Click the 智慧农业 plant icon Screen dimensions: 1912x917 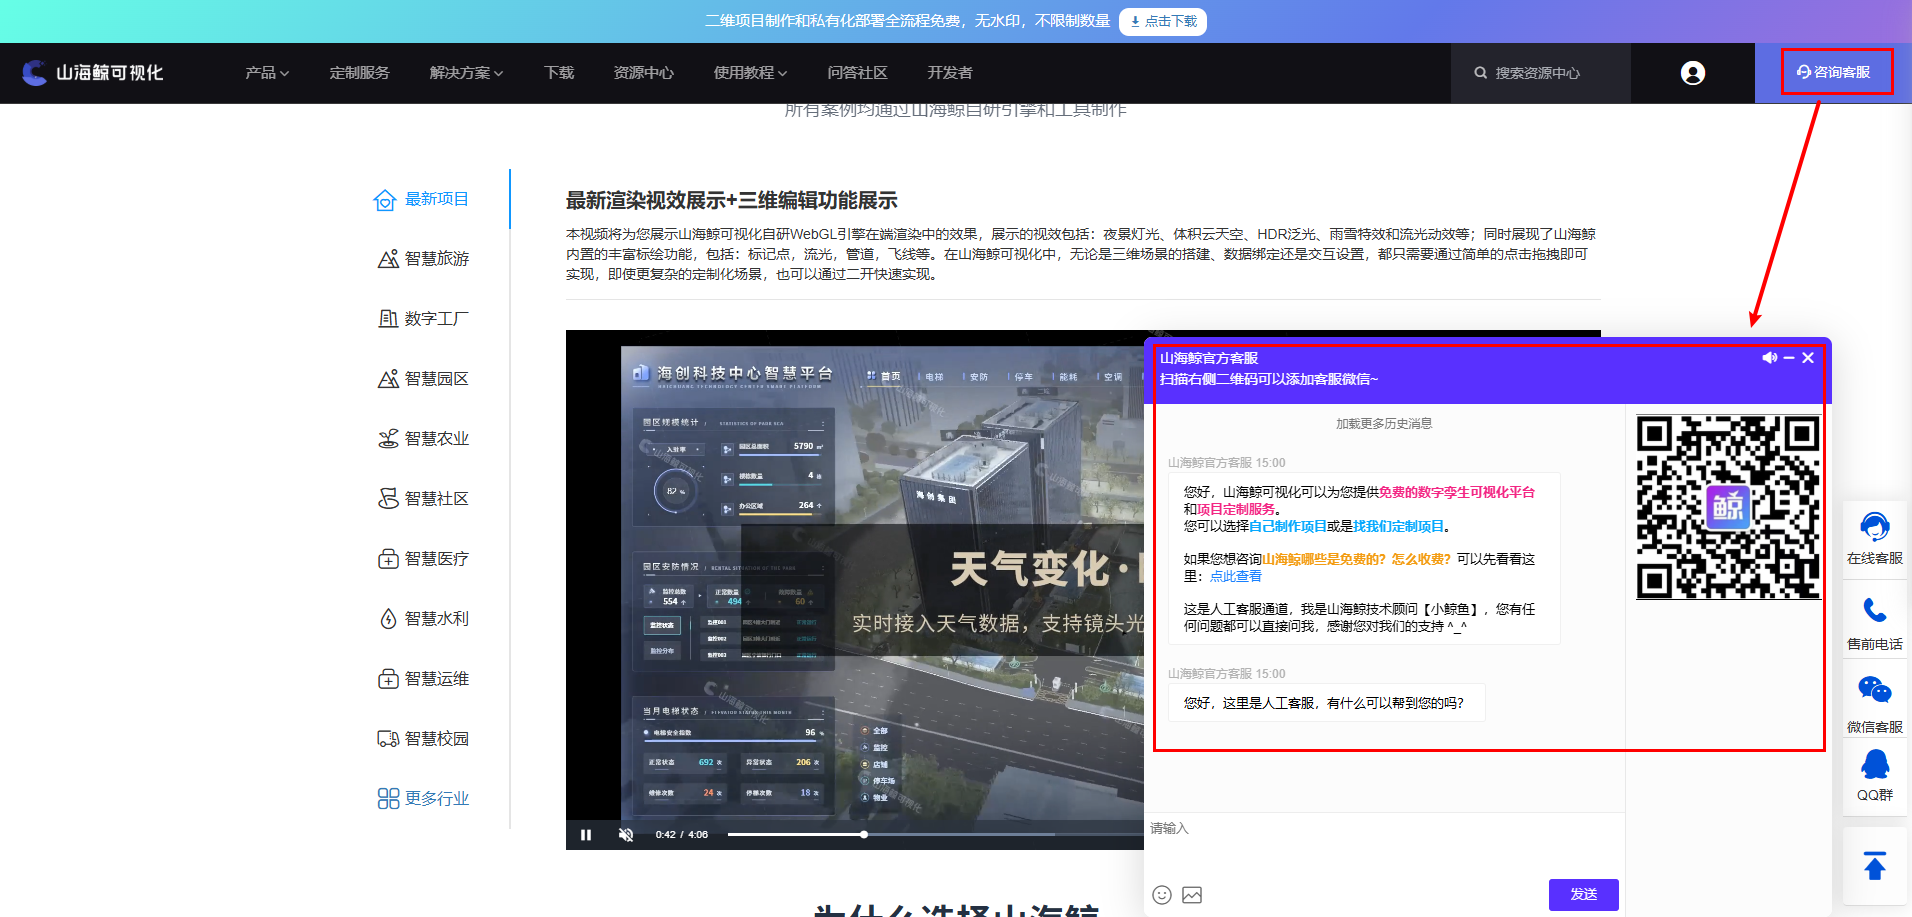coord(388,439)
